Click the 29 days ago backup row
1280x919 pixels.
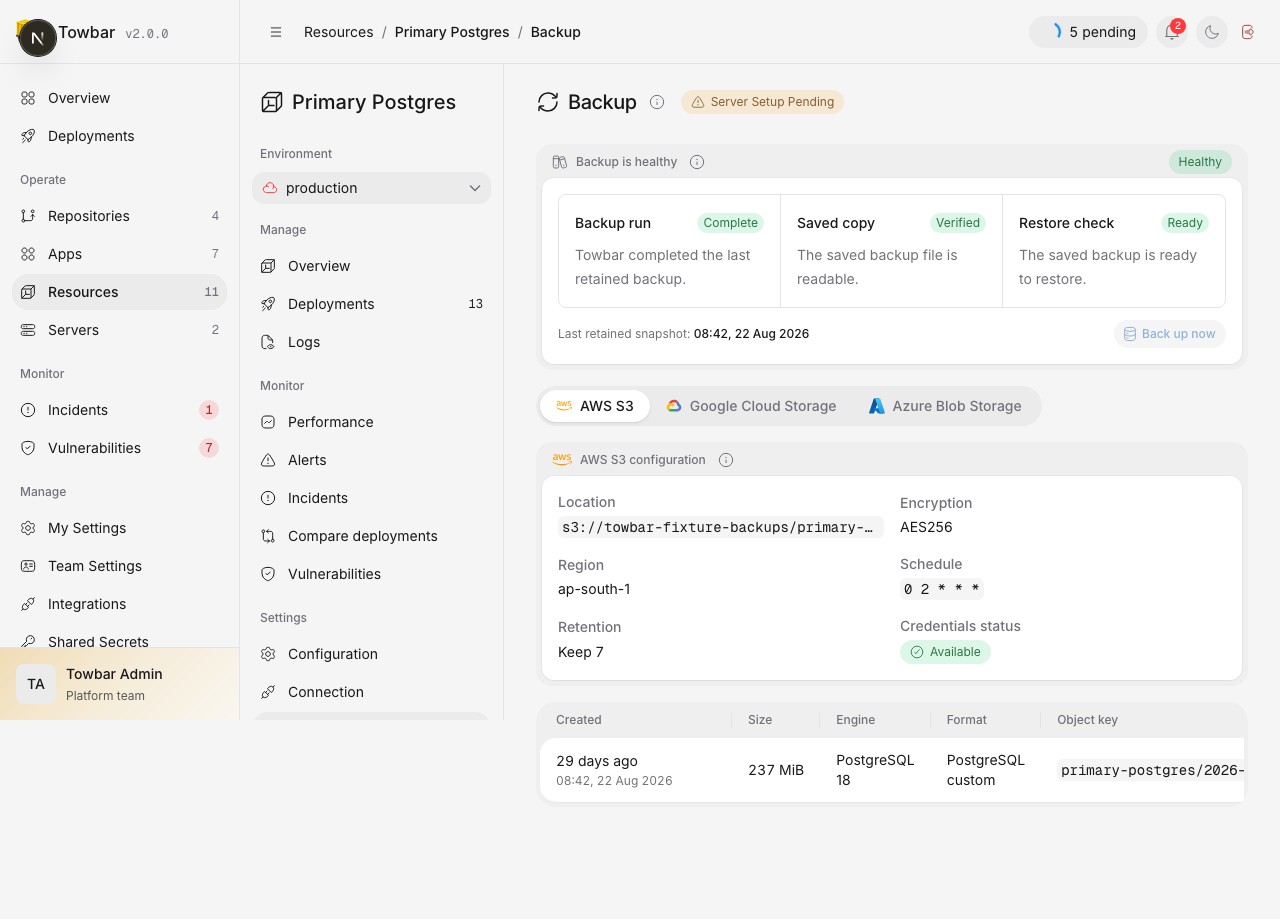tap(892, 770)
